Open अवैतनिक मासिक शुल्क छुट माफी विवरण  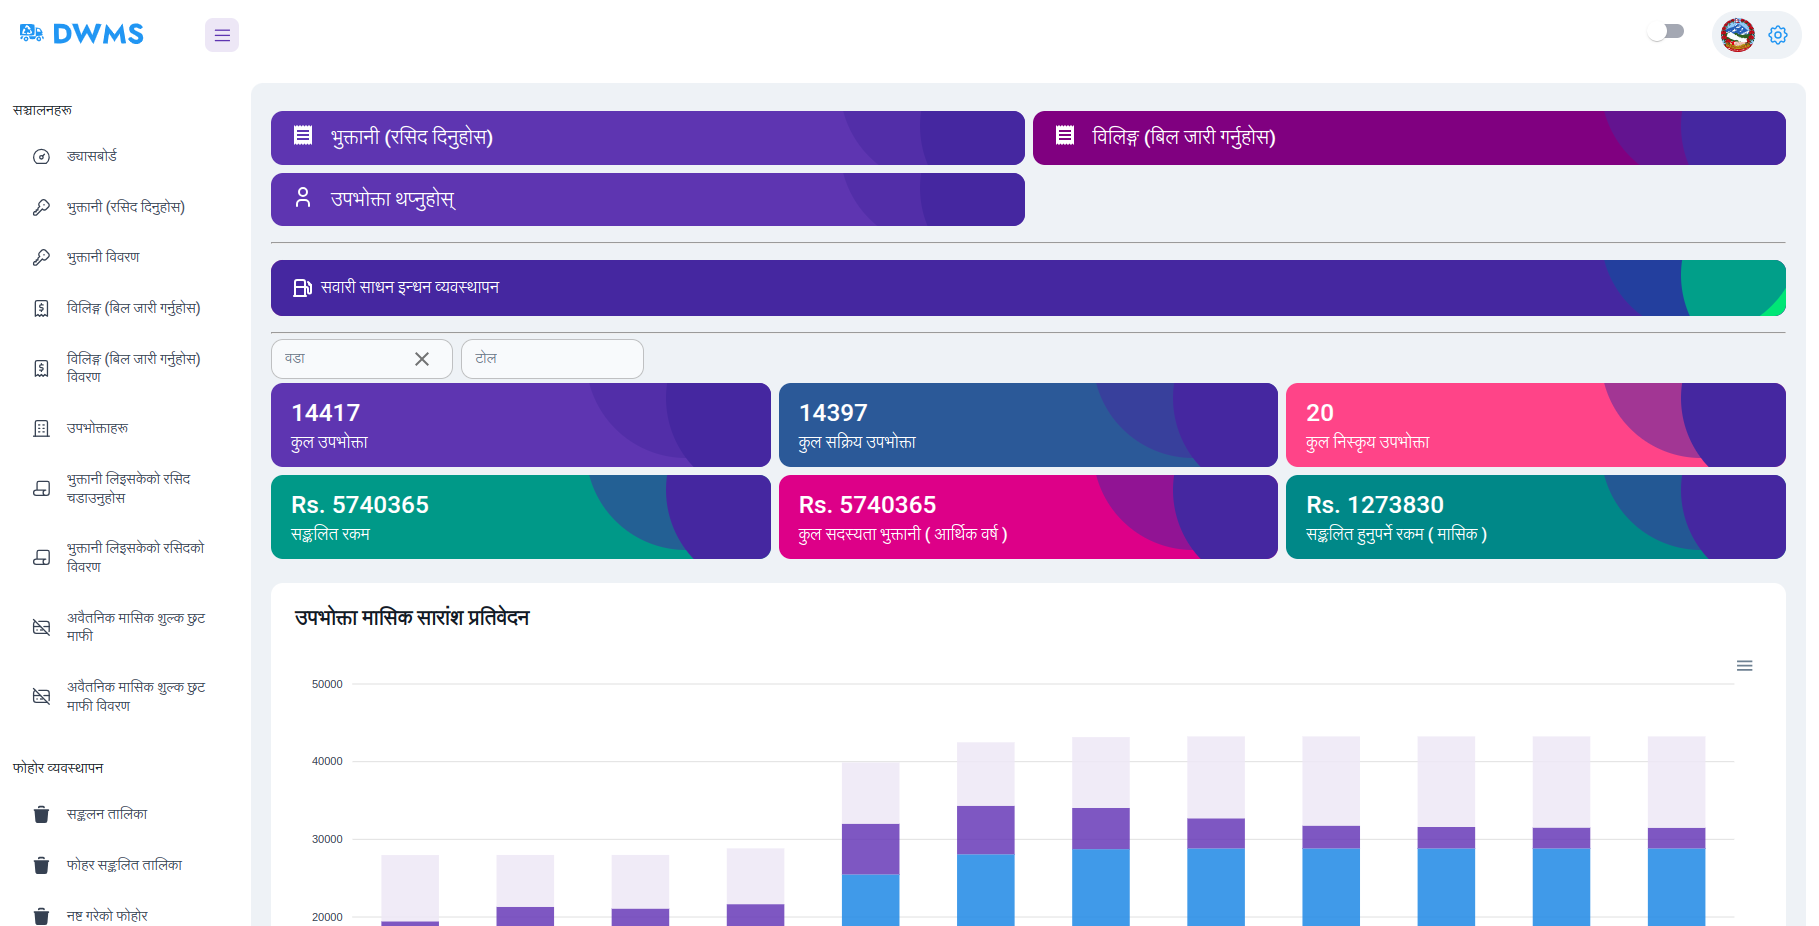135,696
